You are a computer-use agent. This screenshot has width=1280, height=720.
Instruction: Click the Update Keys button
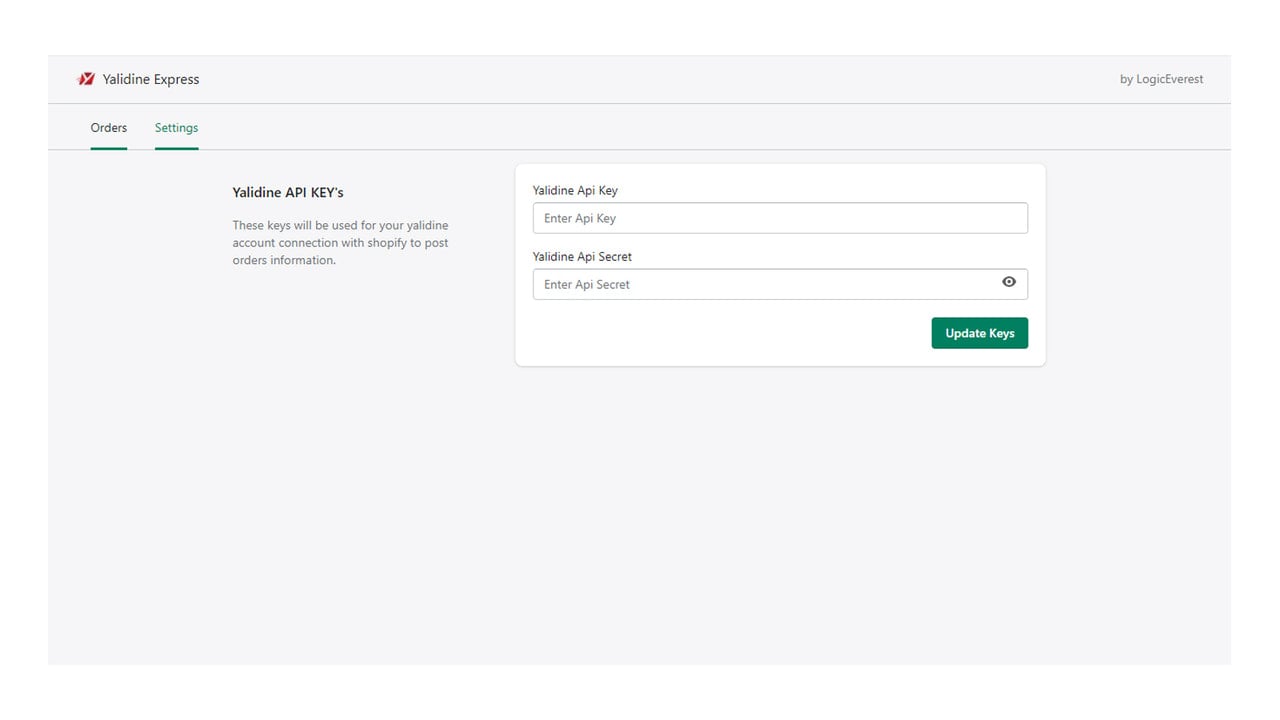click(980, 333)
